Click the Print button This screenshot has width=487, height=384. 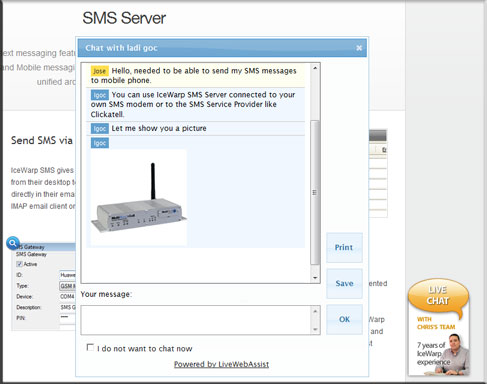point(344,248)
